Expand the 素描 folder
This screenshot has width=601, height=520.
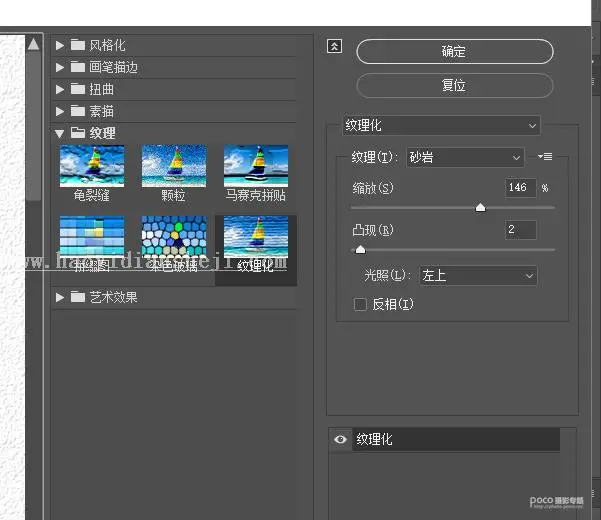pyautogui.click(x=59, y=111)
